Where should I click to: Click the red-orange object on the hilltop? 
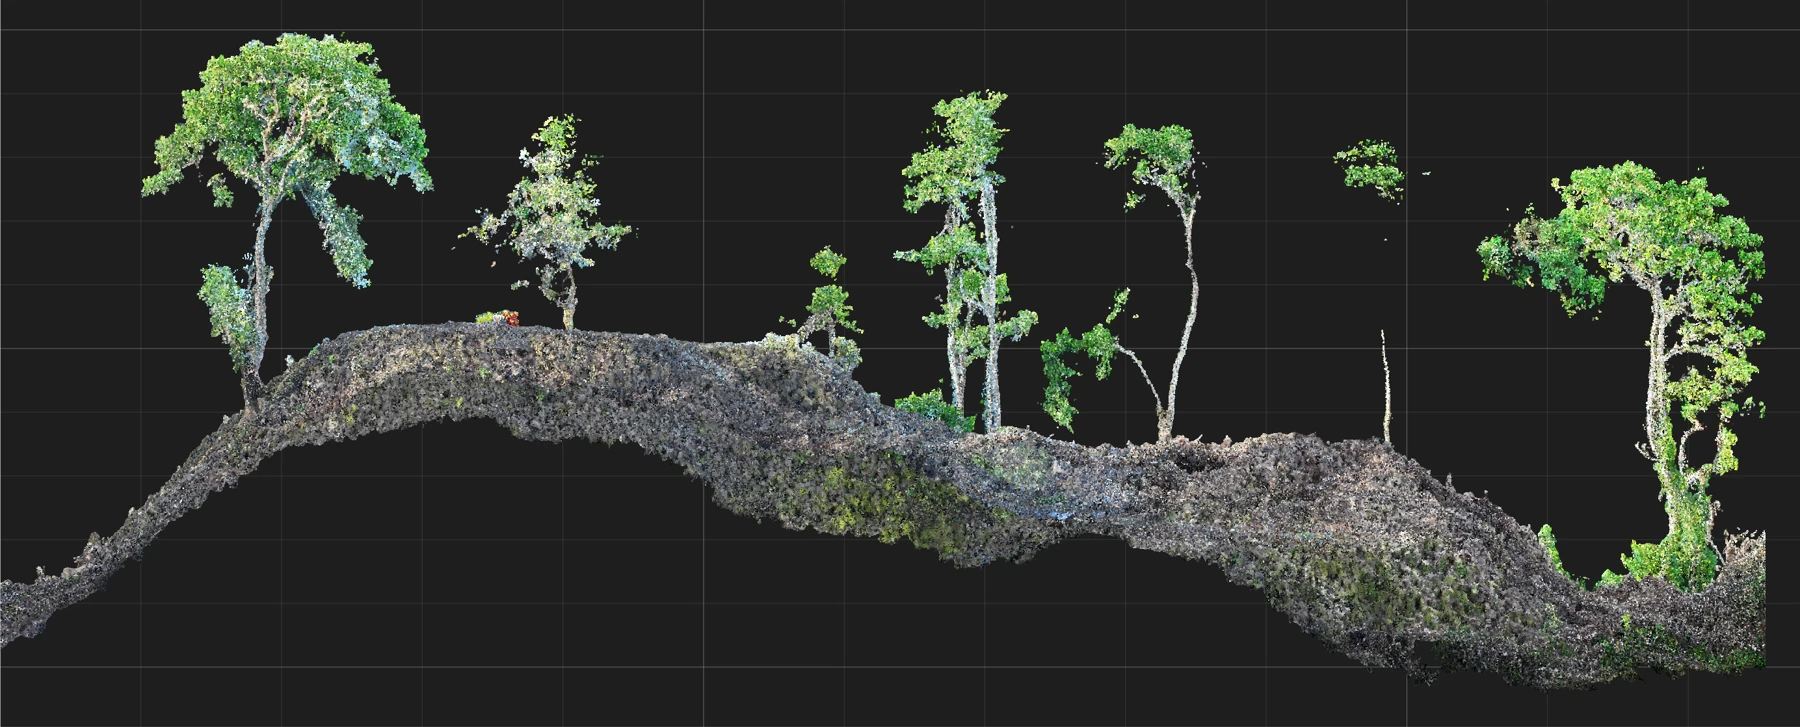point(509,318)
